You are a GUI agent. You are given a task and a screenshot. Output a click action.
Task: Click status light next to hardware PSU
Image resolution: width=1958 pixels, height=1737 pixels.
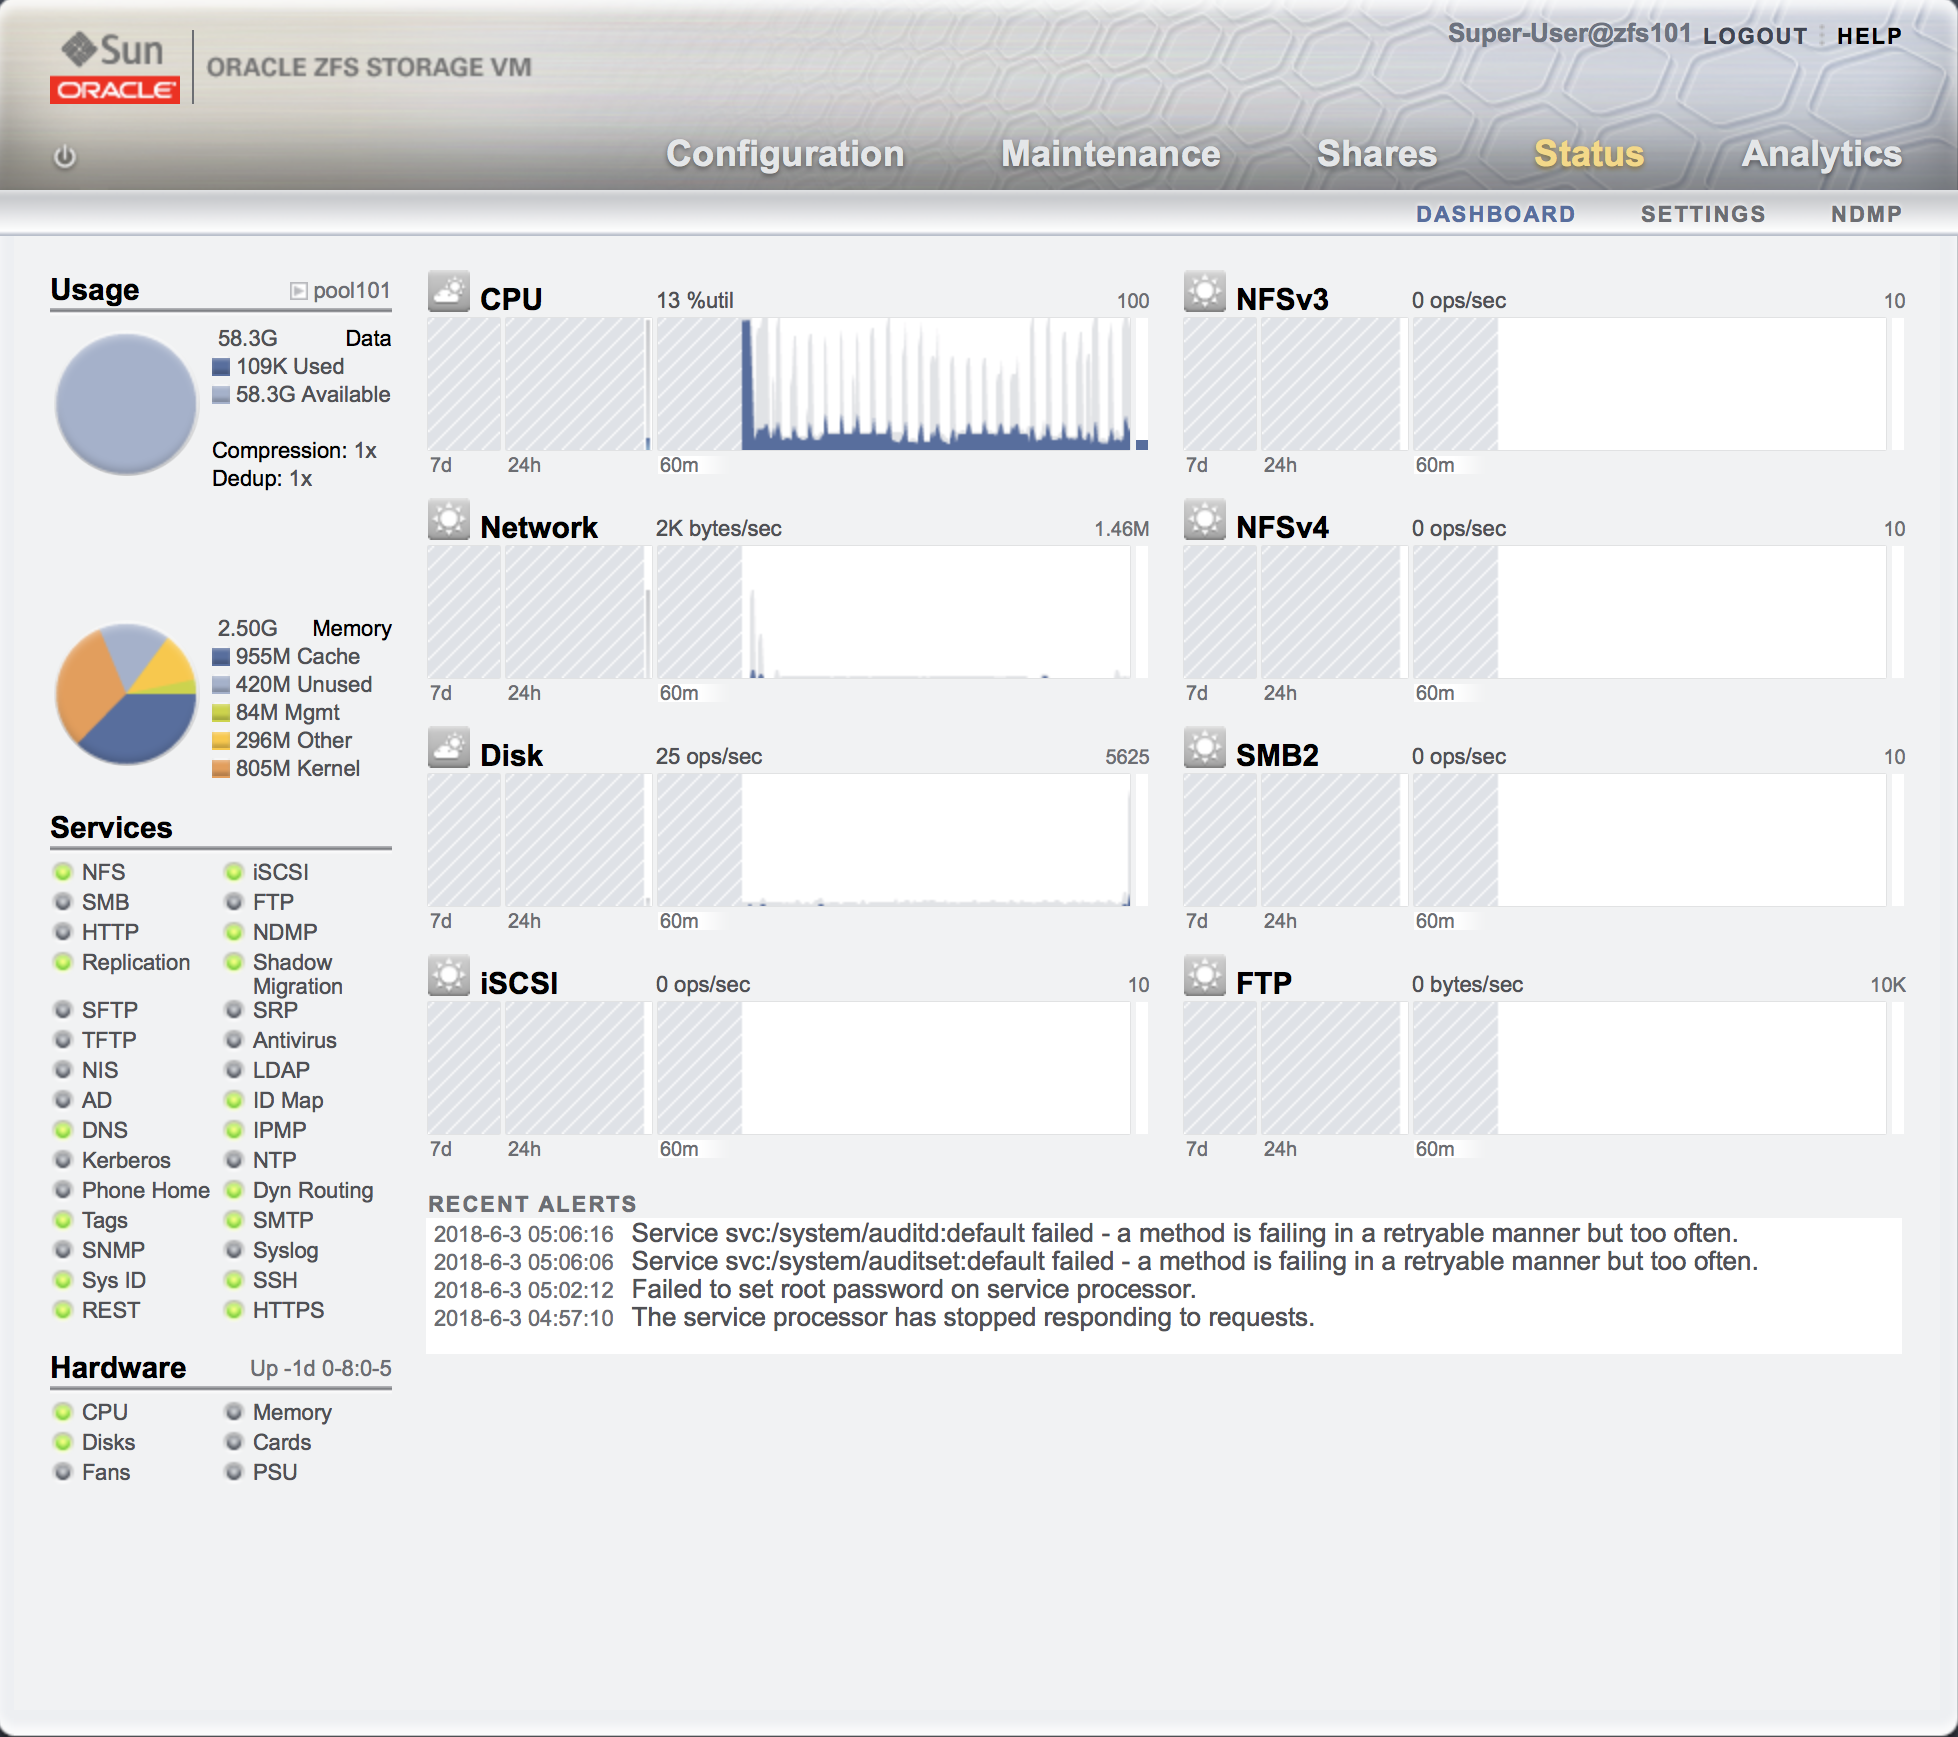click(x=234, y=1472)
